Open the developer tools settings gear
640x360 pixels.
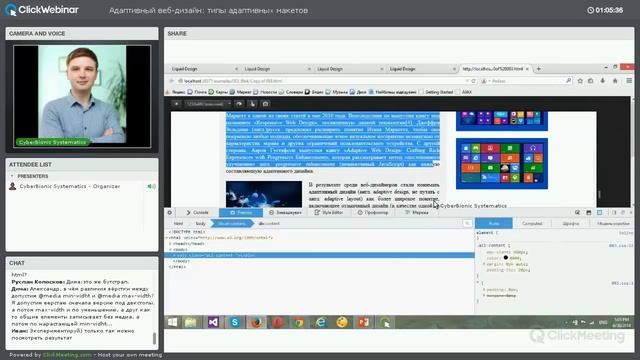[170, 213]
